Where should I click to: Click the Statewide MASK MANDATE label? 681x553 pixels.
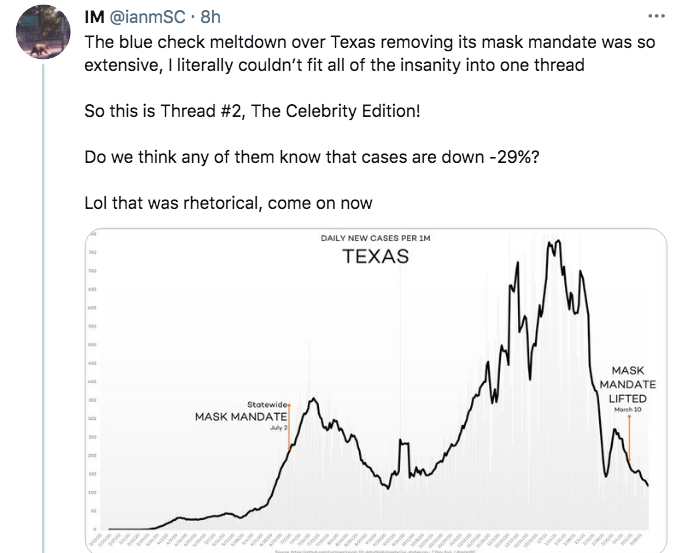(x=243, y=411)
